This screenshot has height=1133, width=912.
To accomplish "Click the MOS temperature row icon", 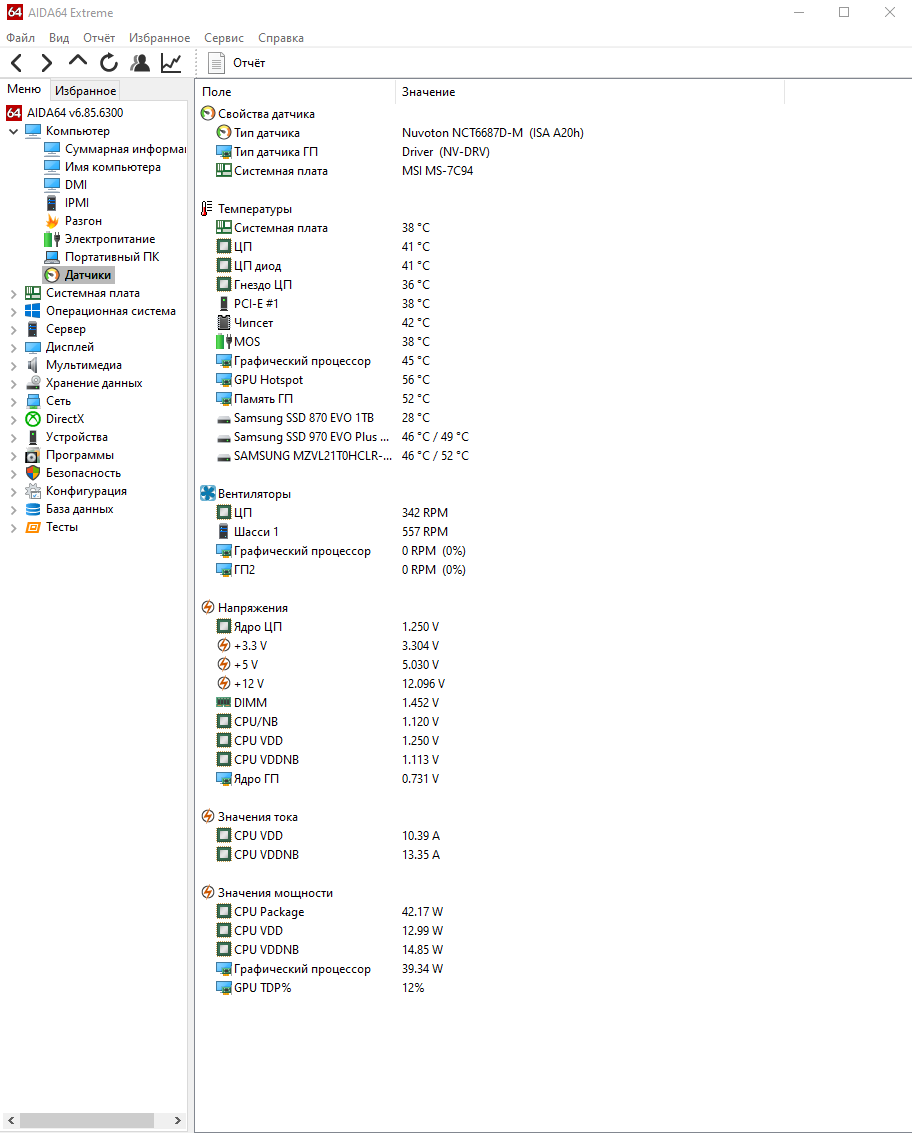I will pos(224,342).
